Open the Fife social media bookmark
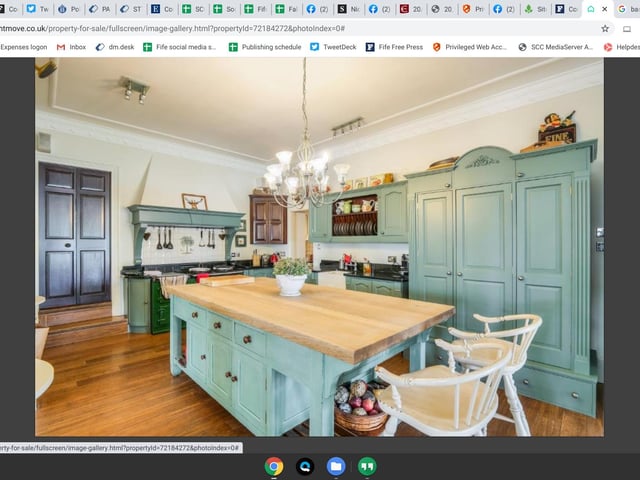Screen dimensions: 640x480 coord(180,47)
